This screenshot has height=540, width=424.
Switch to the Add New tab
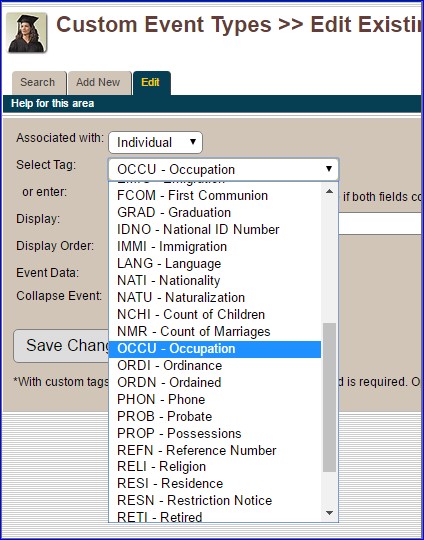[x=100, y=83]
